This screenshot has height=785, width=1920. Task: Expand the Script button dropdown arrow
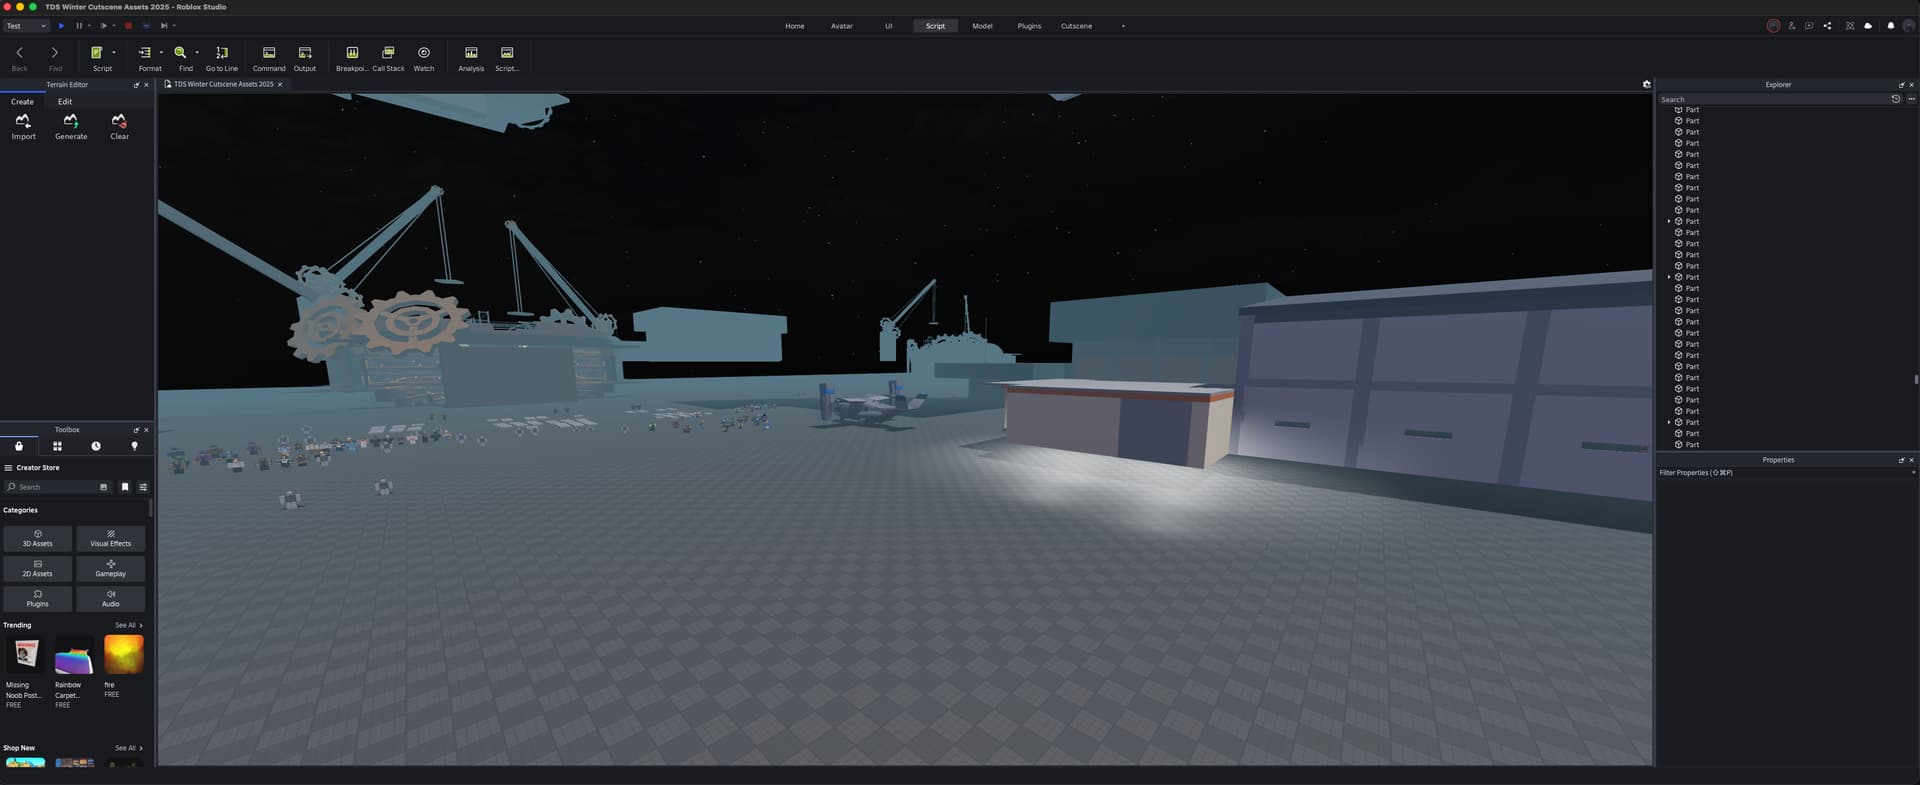click(x=114, y=53)
